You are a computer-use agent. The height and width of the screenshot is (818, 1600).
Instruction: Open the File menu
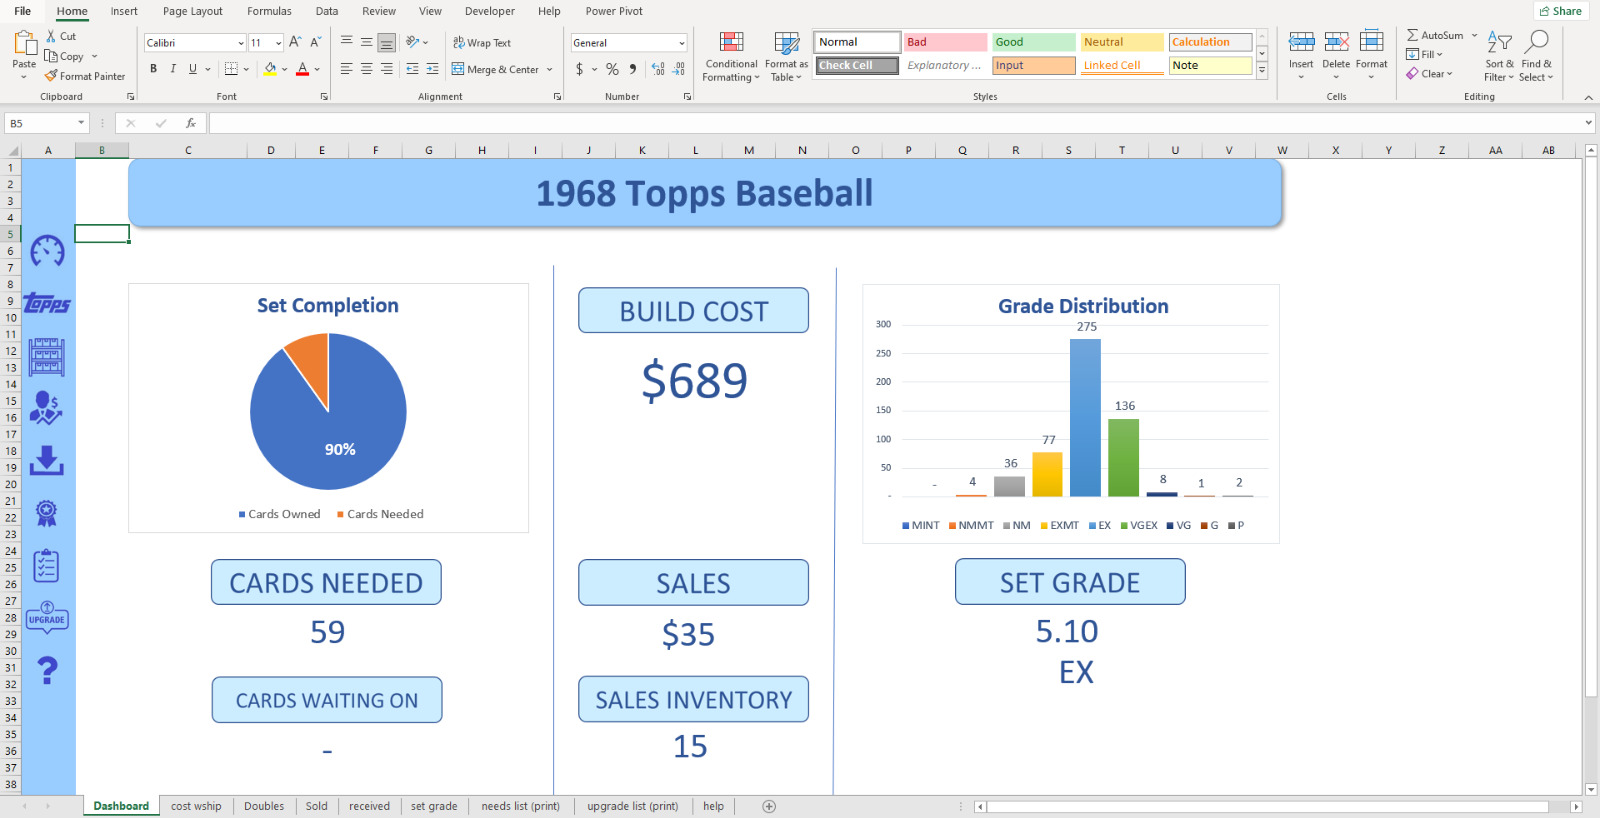point(23,11)
